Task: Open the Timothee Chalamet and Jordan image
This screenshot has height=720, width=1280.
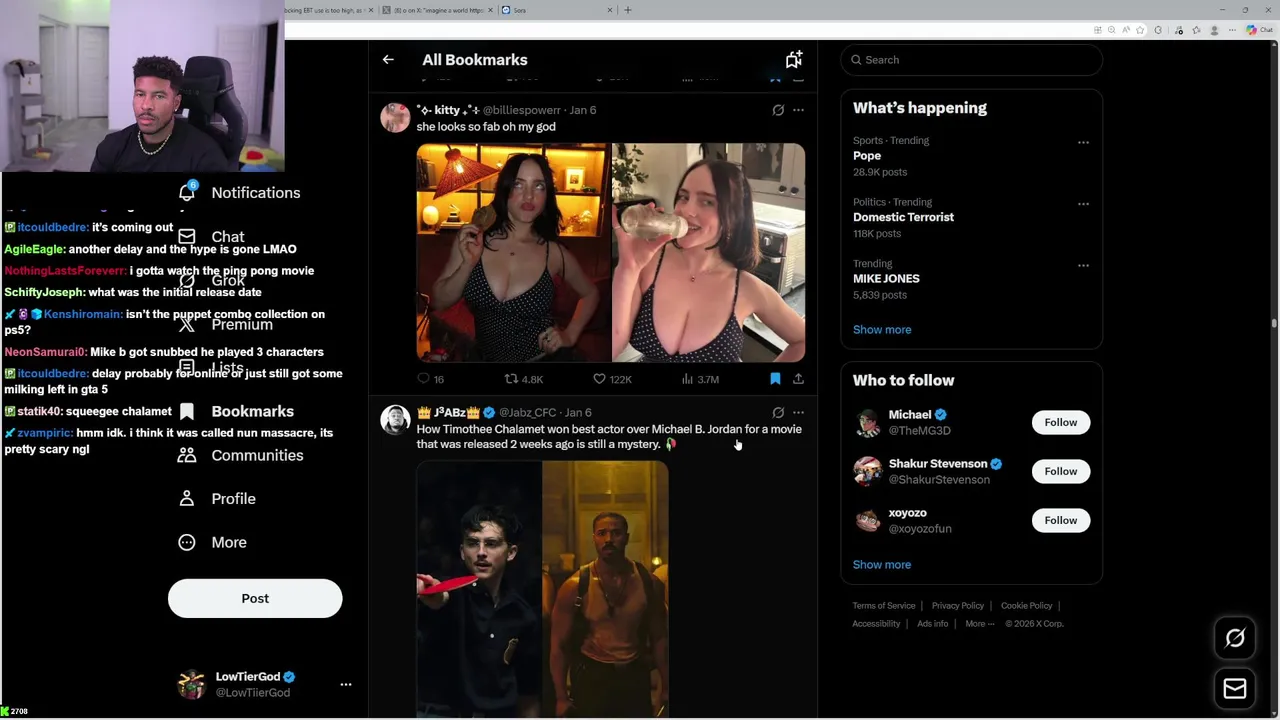Action: pos(542,590)
